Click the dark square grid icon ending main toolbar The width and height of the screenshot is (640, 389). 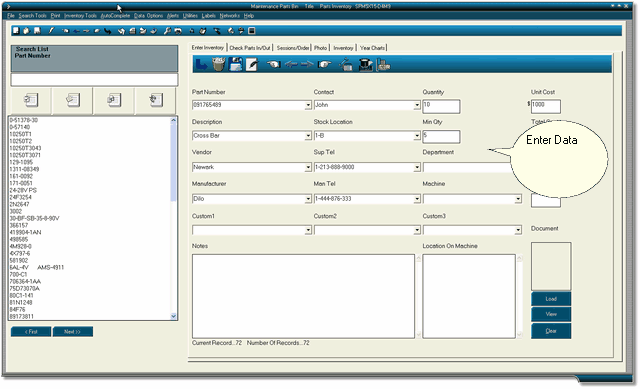(x=252, y=31)
